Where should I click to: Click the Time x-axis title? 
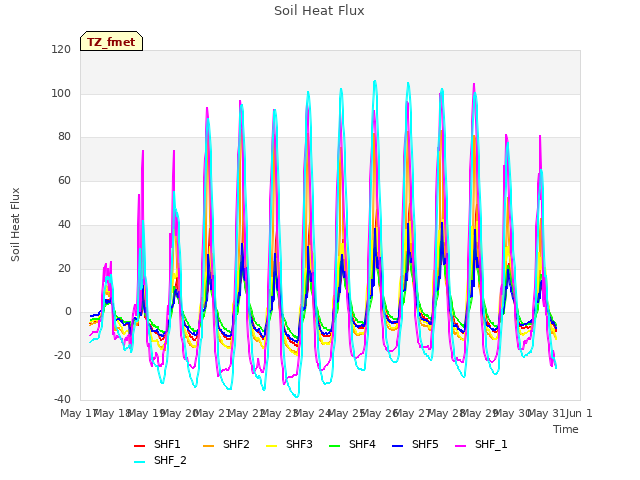tap(566, 429)
